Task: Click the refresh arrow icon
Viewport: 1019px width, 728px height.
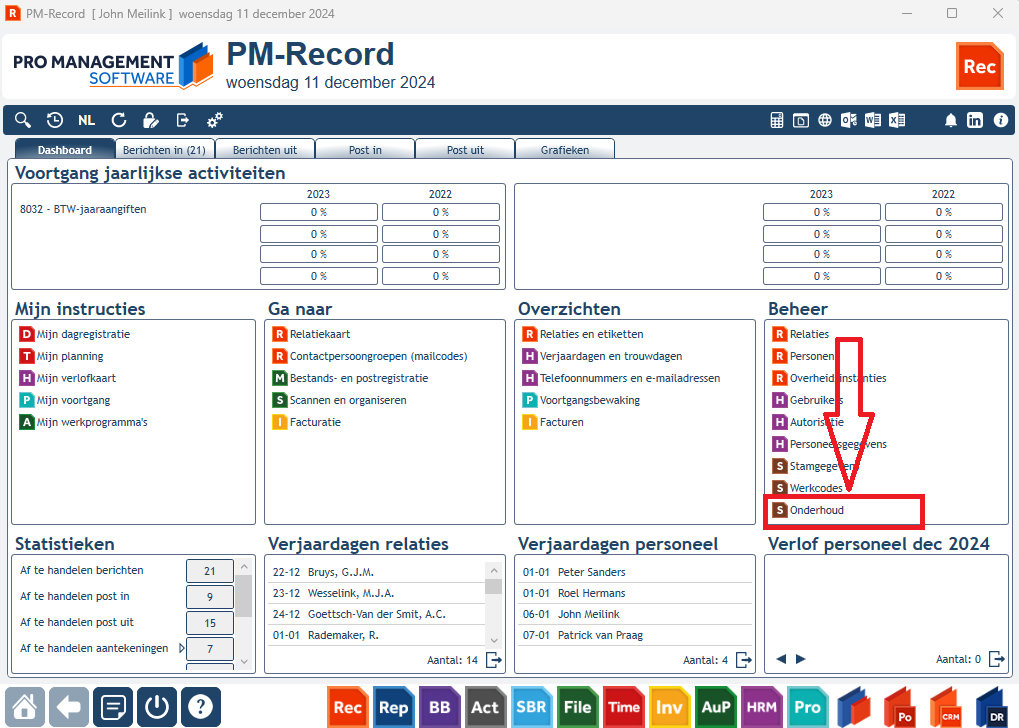Action: click(118, 120)
